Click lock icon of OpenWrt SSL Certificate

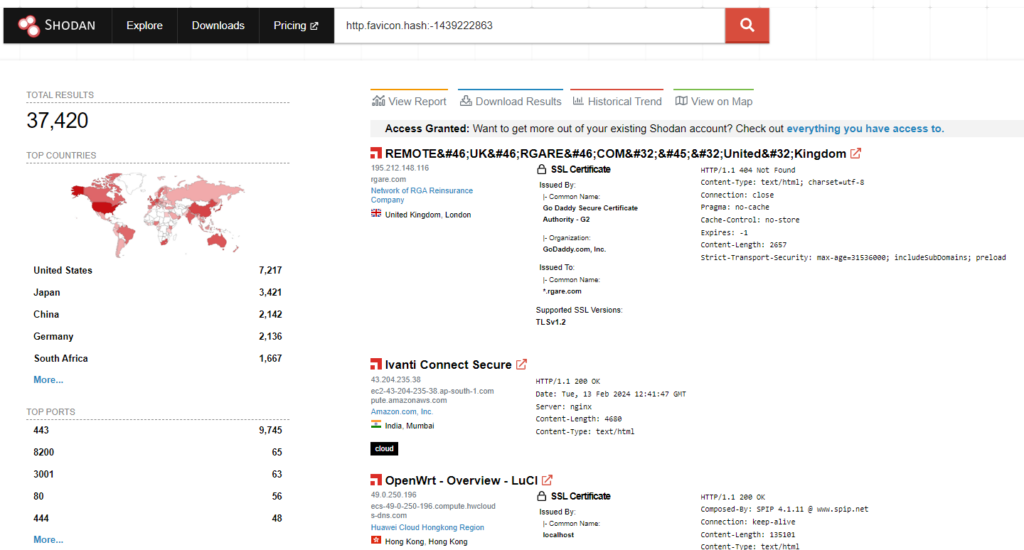click(541, 496)
